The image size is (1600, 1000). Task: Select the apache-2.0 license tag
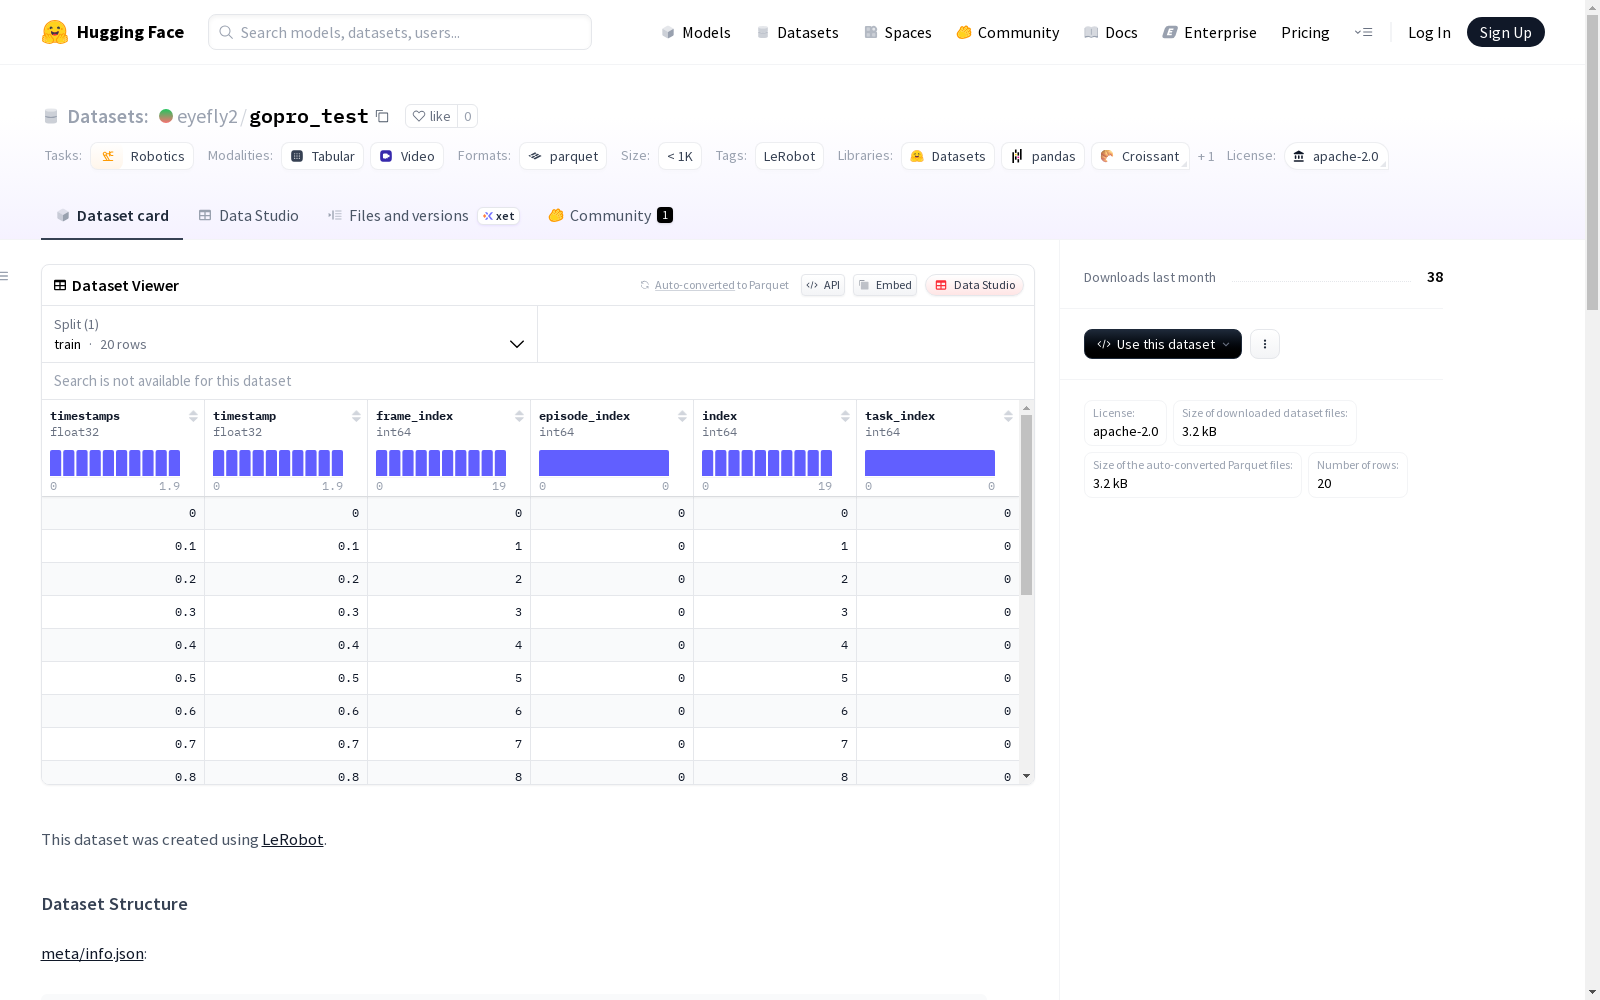tap(1336, 156)
